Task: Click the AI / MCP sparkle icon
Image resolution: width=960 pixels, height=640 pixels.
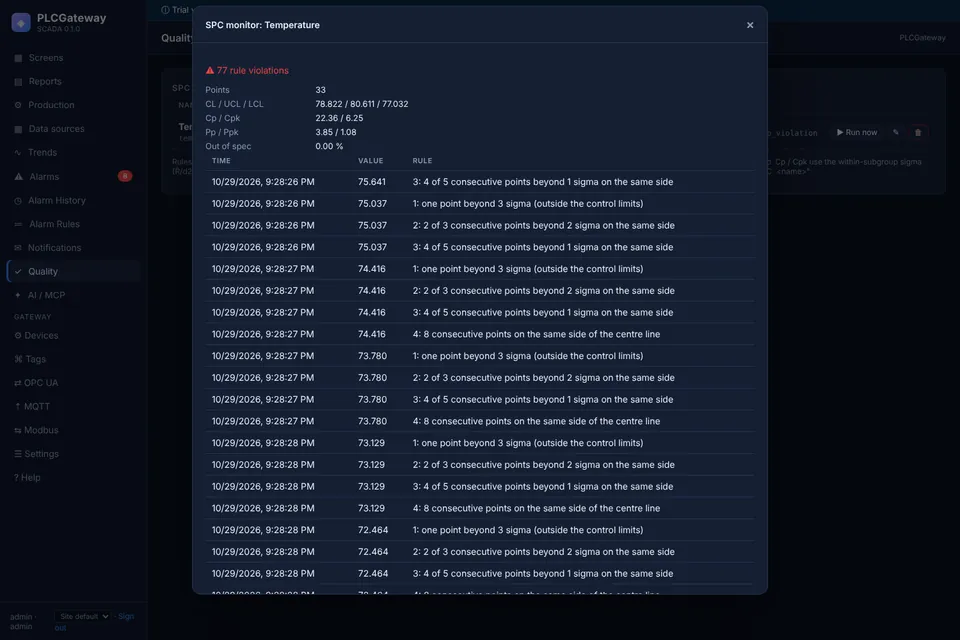Action: coord(18,295)
